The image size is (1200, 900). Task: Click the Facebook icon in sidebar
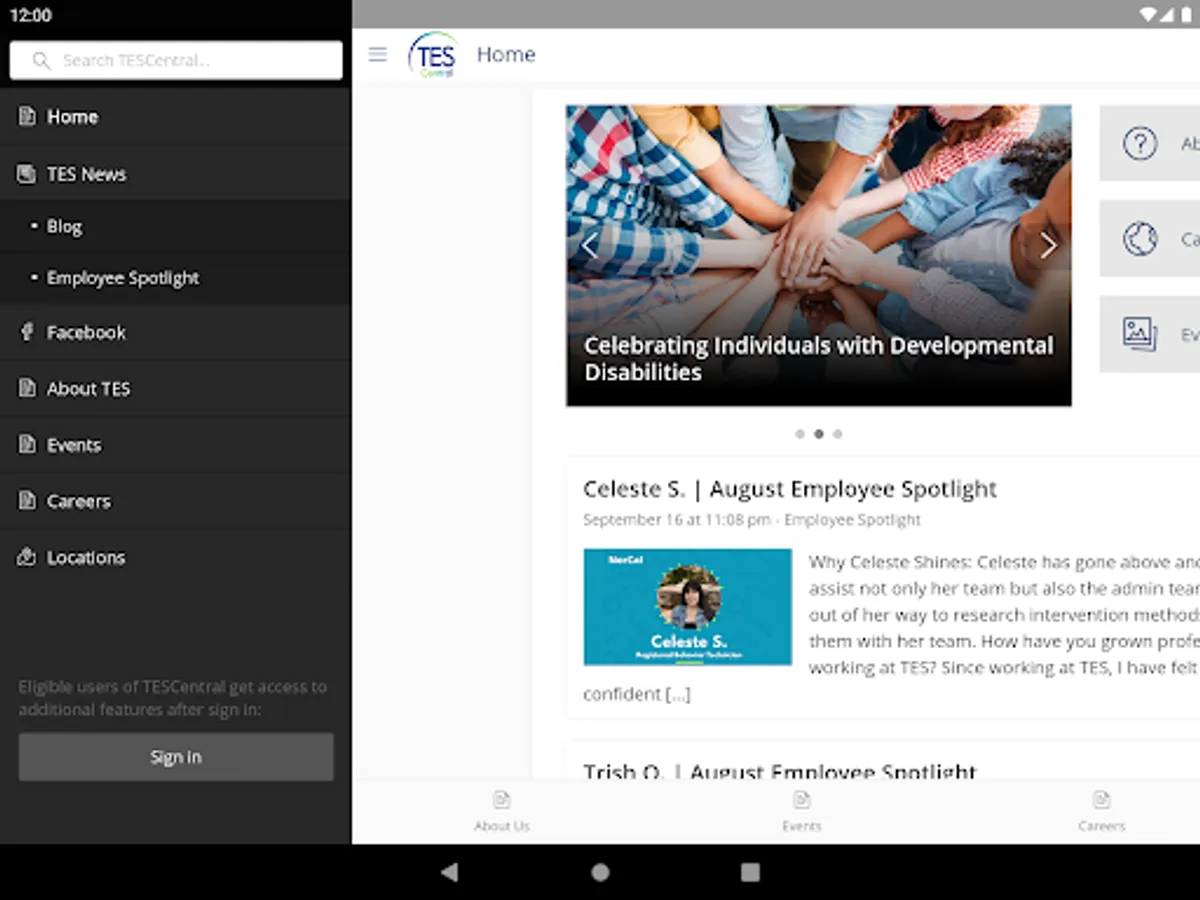pyautogui.click(x=27, y=332)
